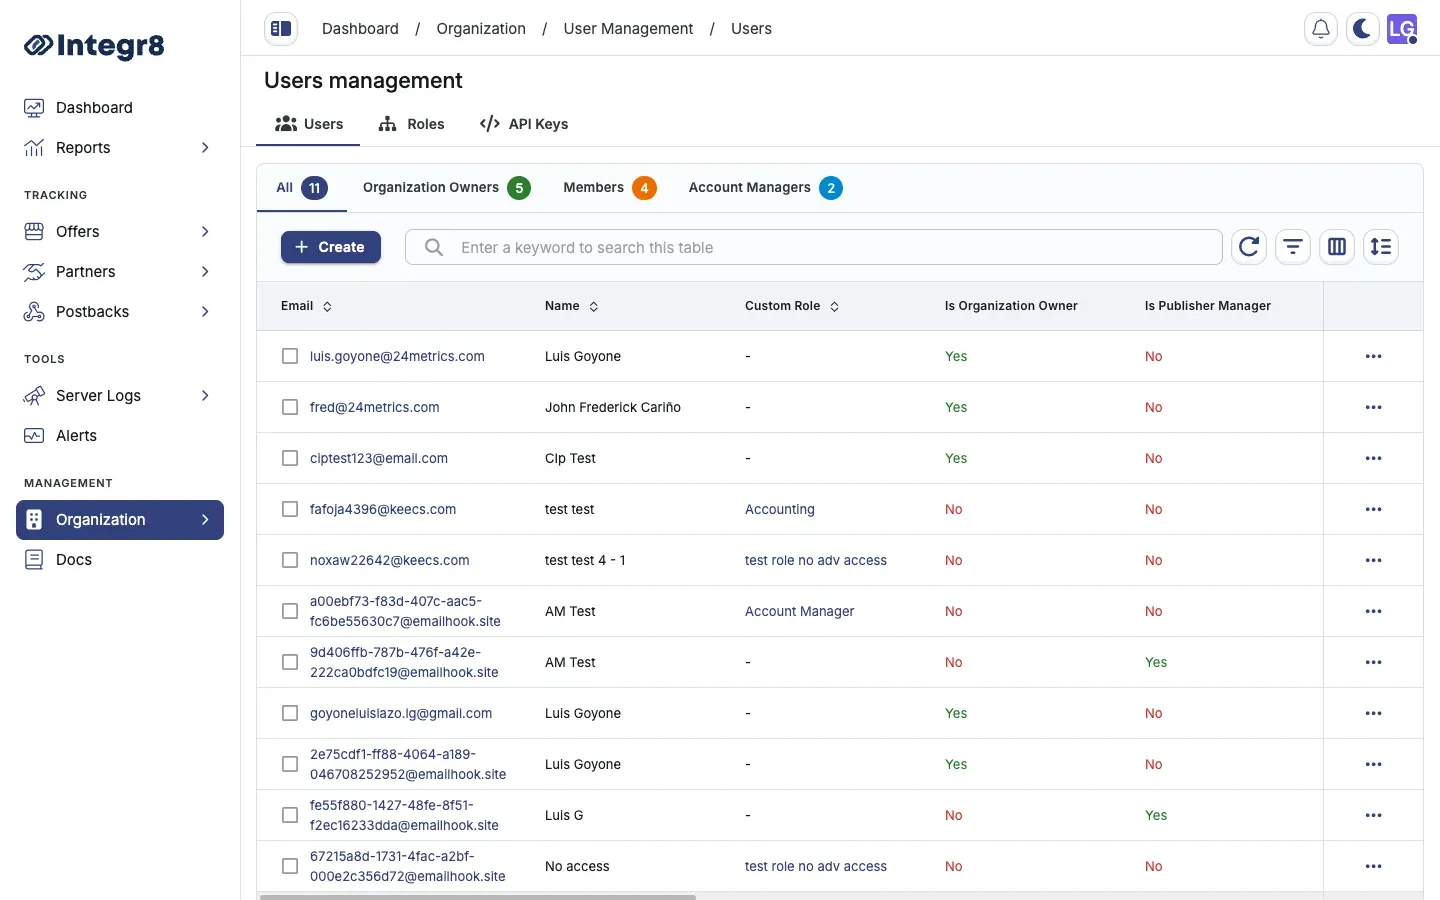Click the horizontal table scrollbar
Viewport: 1440px width, 900px height.
point(478,897)
